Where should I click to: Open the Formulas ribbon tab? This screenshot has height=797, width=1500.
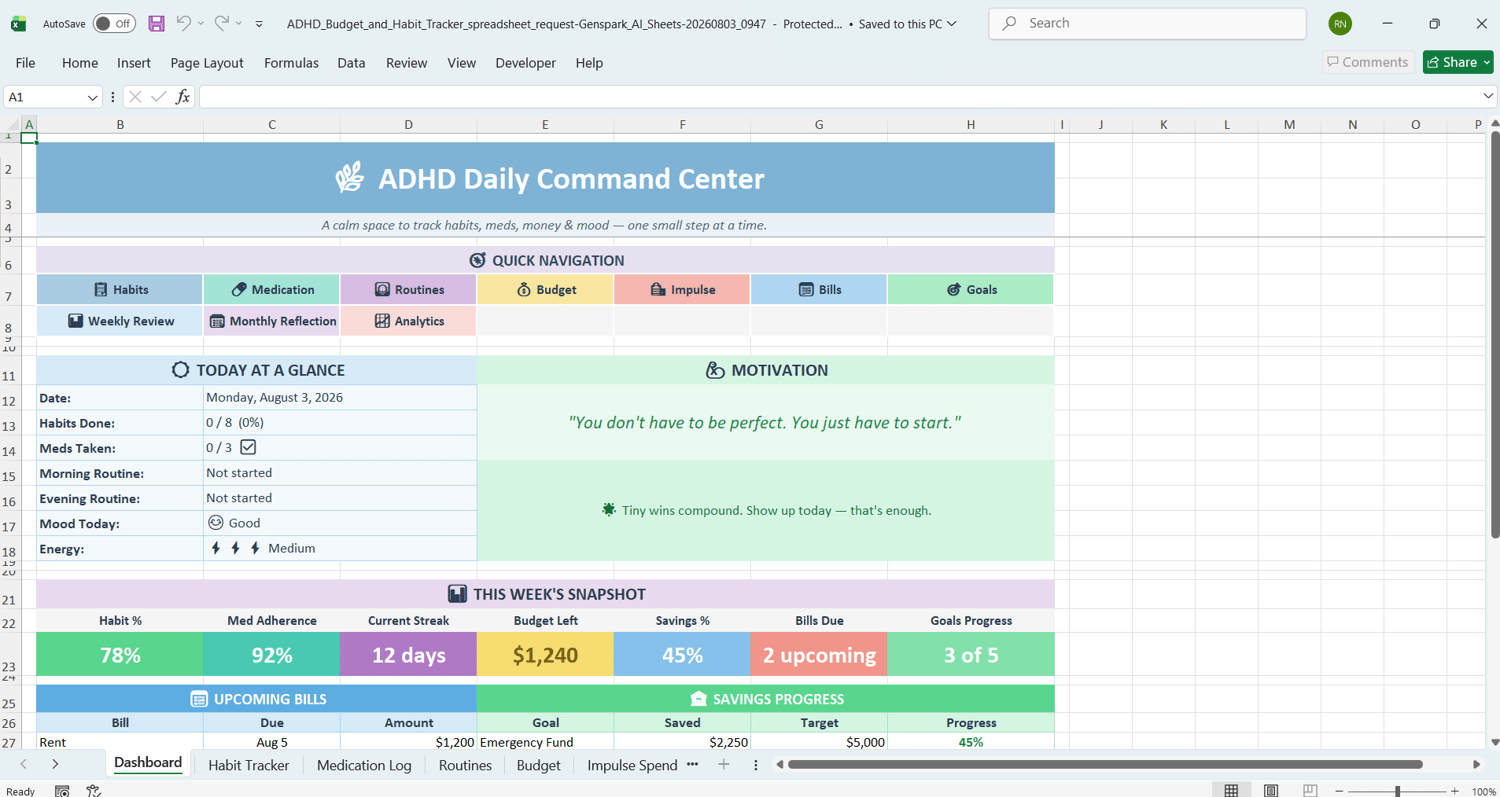click(291, 62)
